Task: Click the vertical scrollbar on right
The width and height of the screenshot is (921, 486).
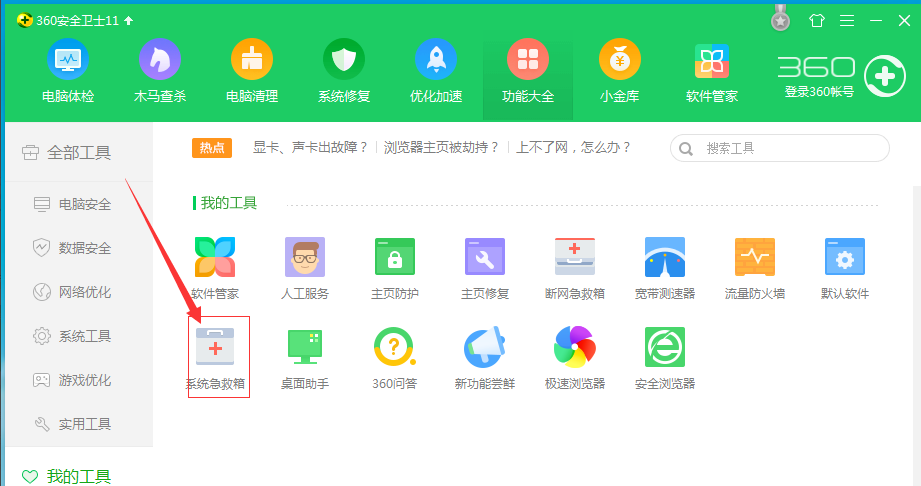Action: click(917, 335)
